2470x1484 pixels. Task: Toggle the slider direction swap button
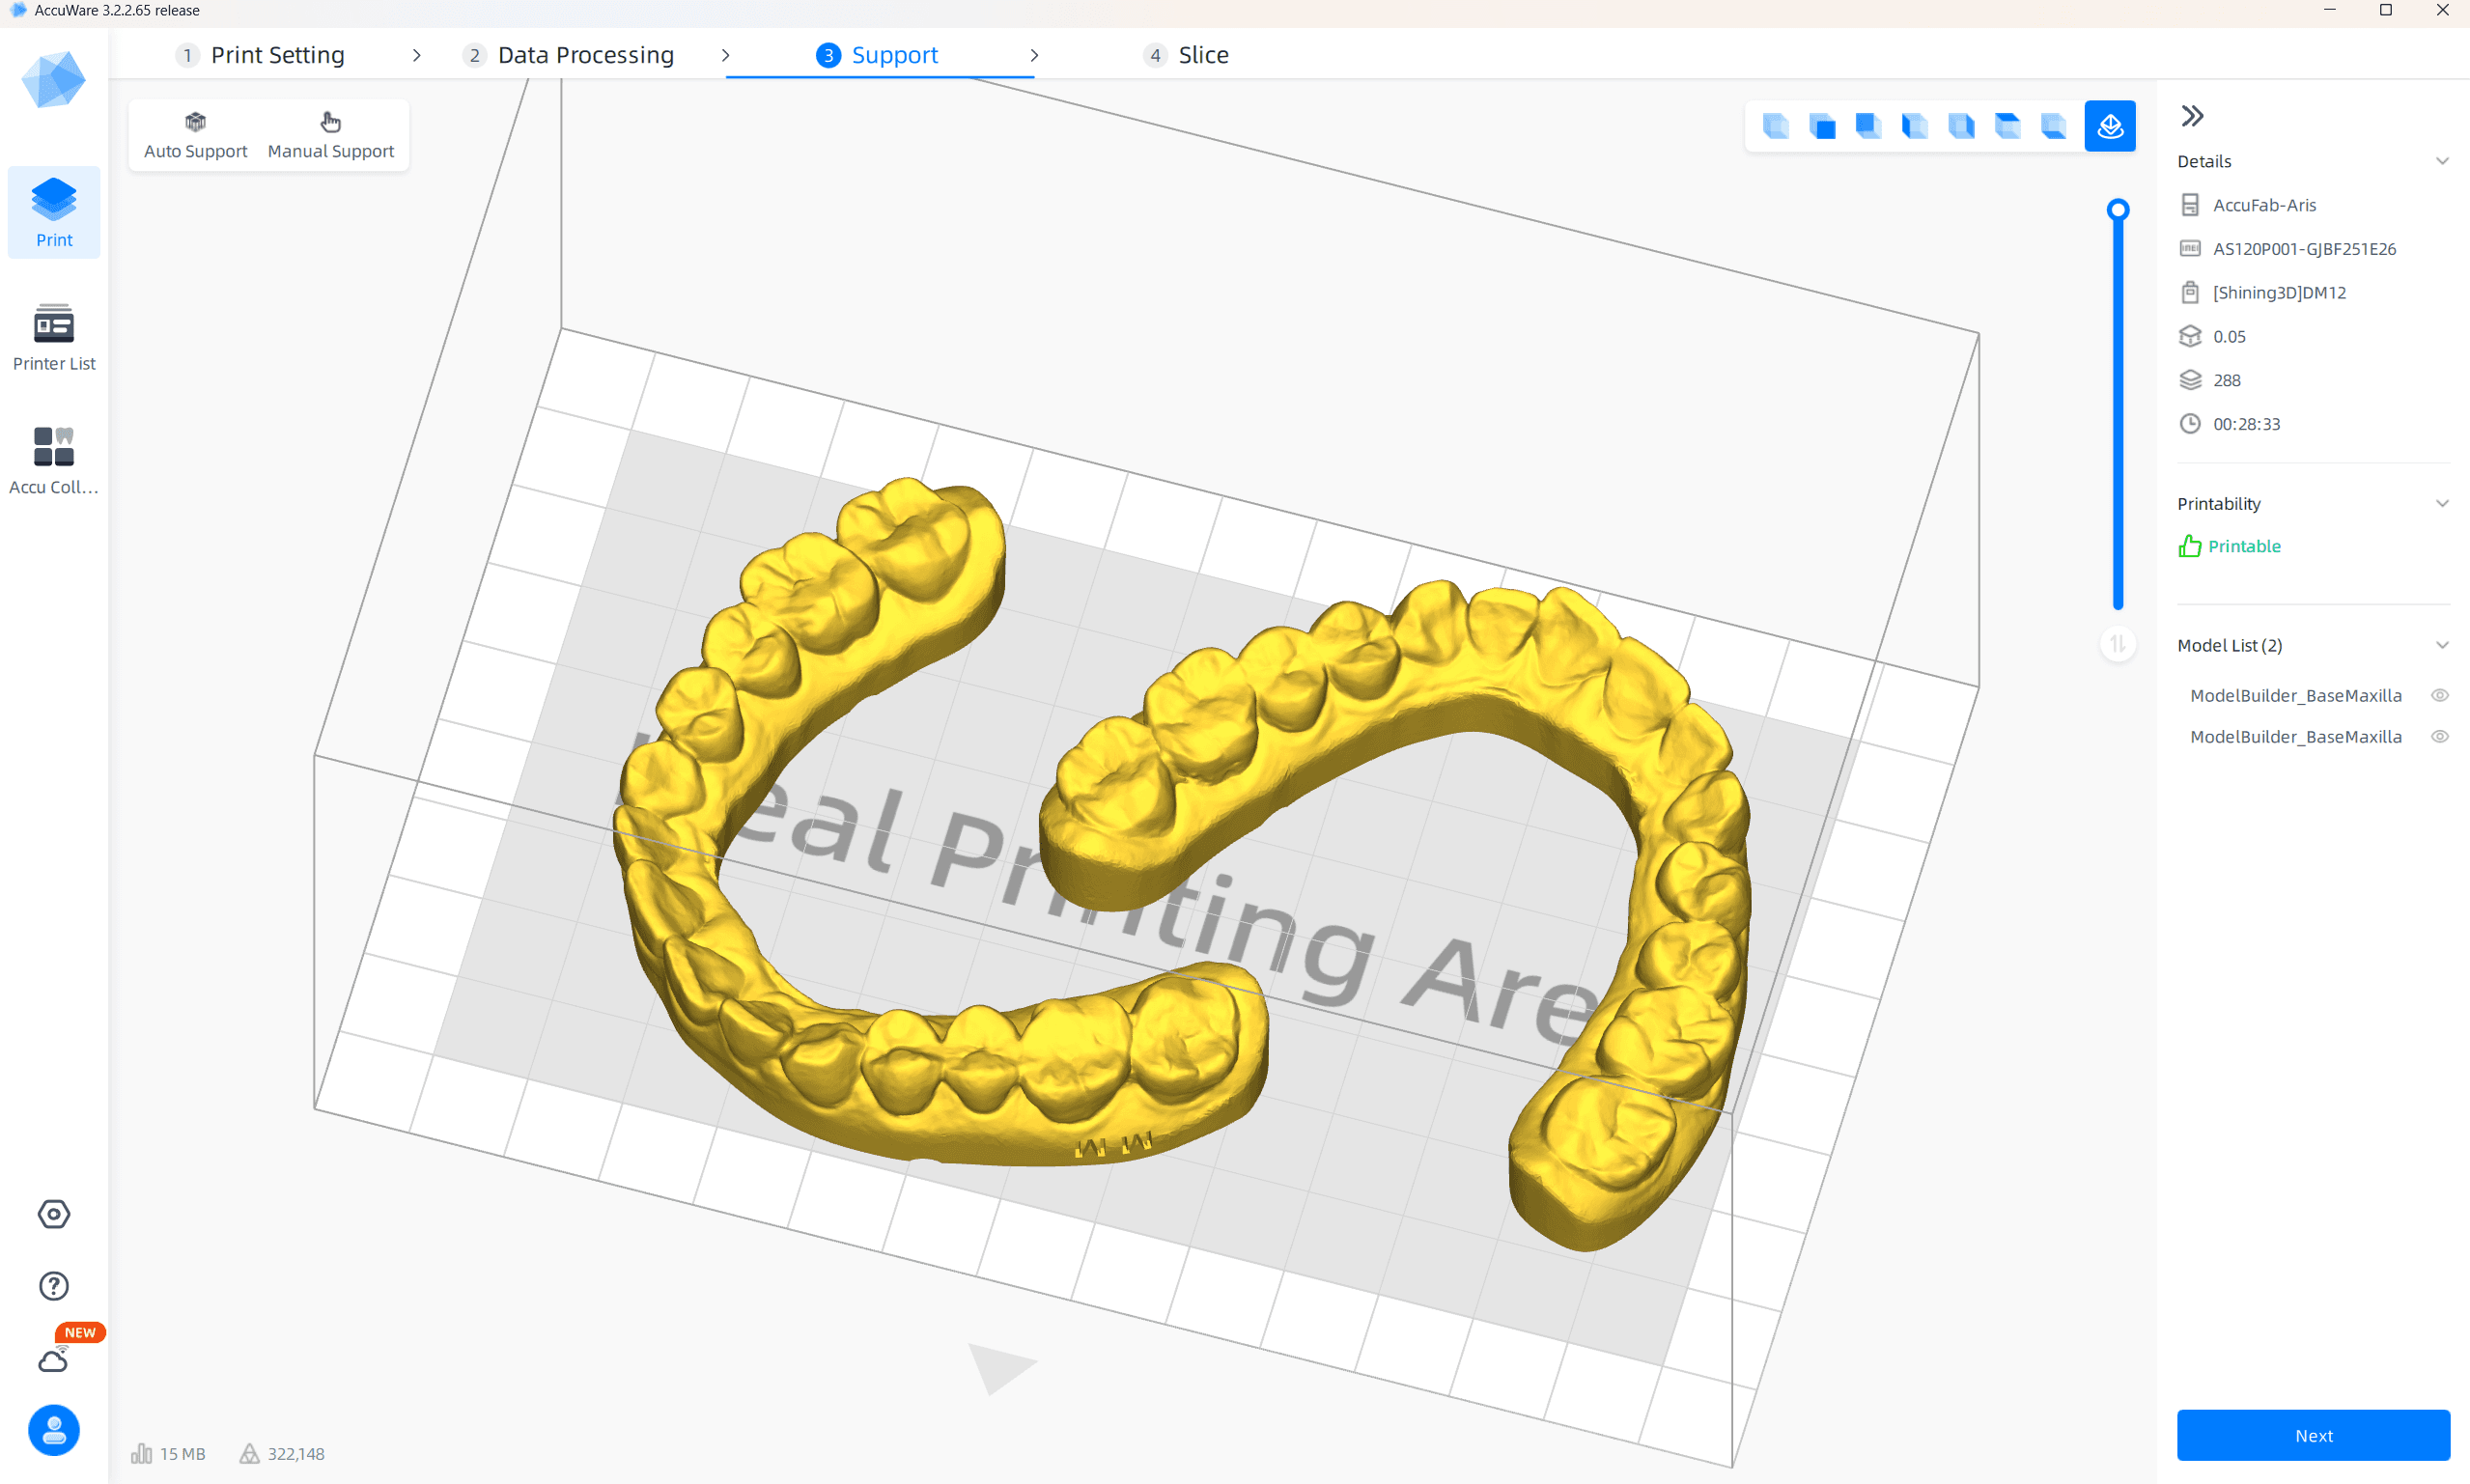[2117, 644]
